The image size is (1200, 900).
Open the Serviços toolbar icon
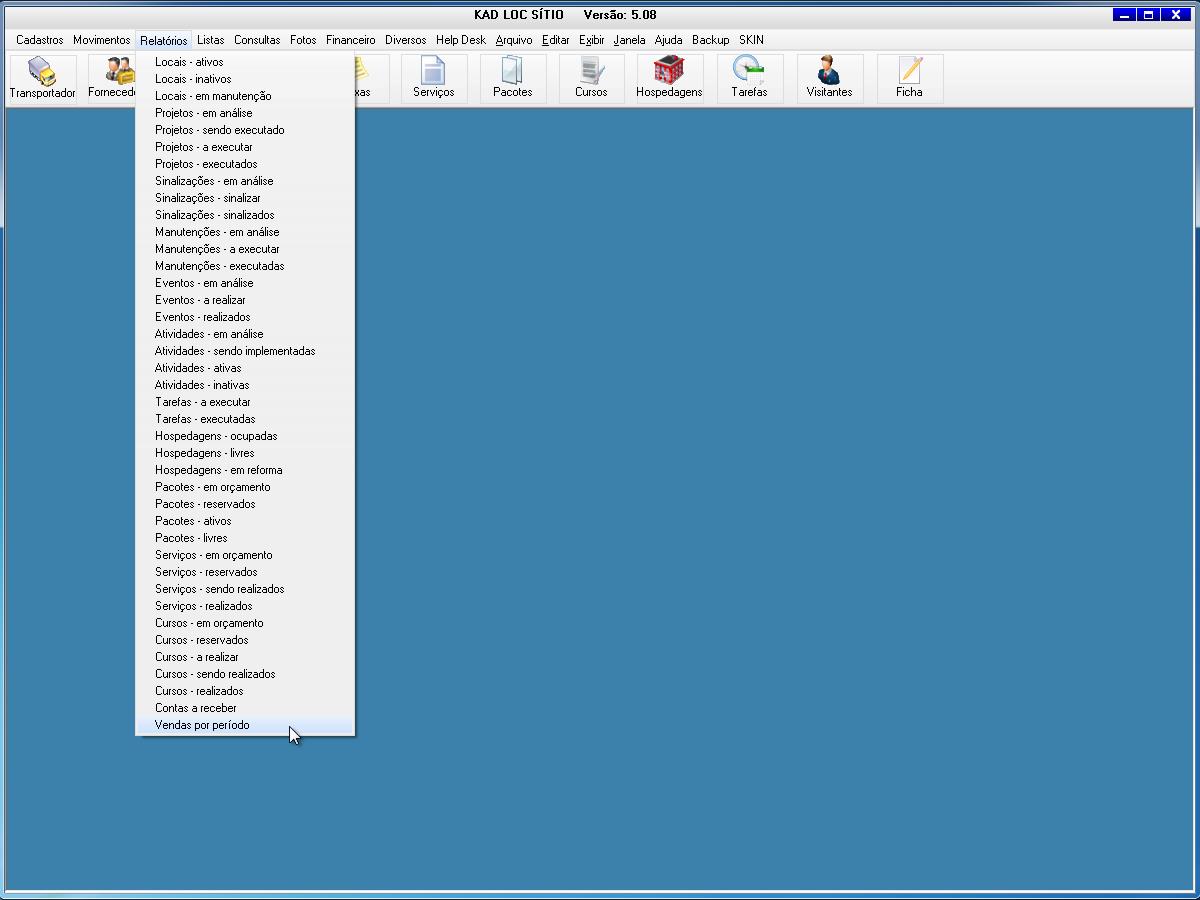tap(433, 78)
